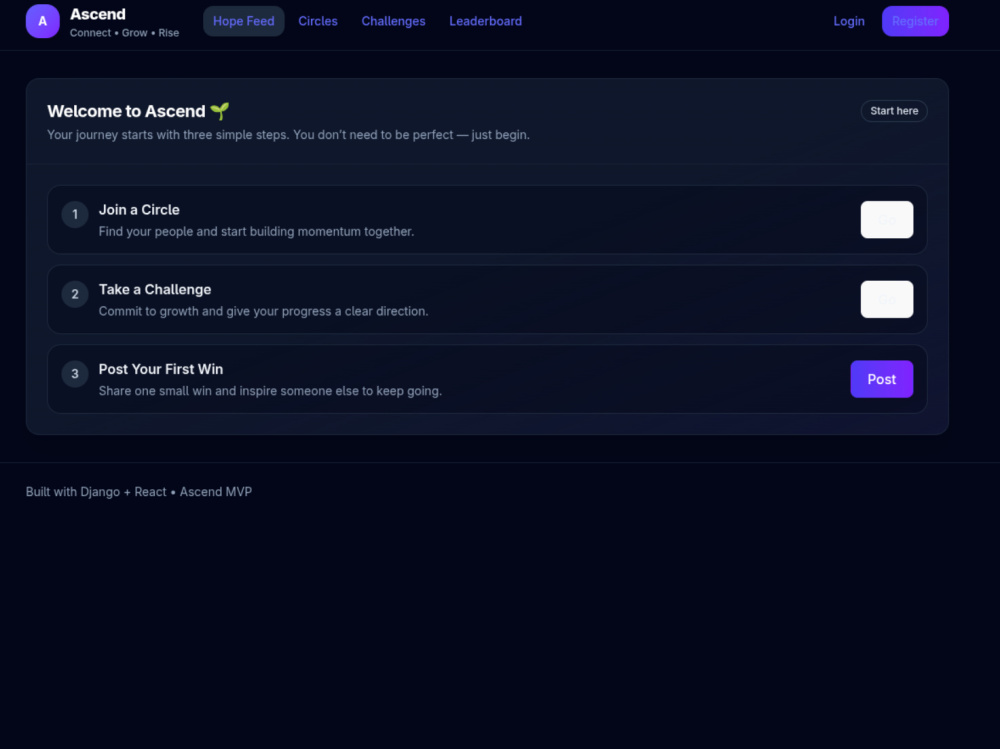This screenshot has height=749, width=1000.
Task: Click 'Commit to growth' description text
Action: 263,311
